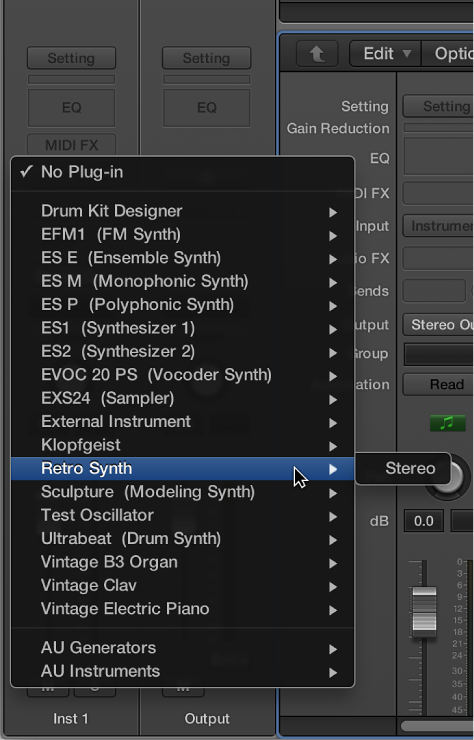Pick Ultrabeat (Drum Synth)
This screenshot has width=474, height=740.
(x=183, y=538)
